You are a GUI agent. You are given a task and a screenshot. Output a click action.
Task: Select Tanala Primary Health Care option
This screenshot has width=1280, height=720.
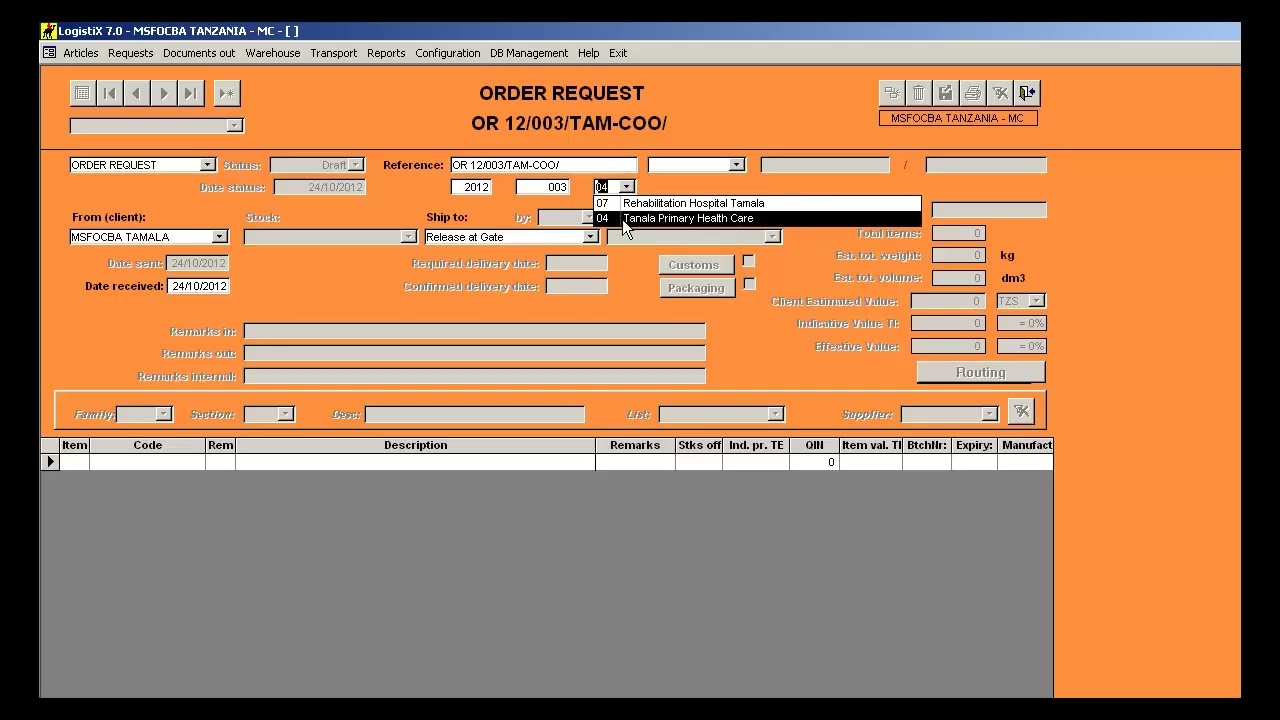coord(757,218)
